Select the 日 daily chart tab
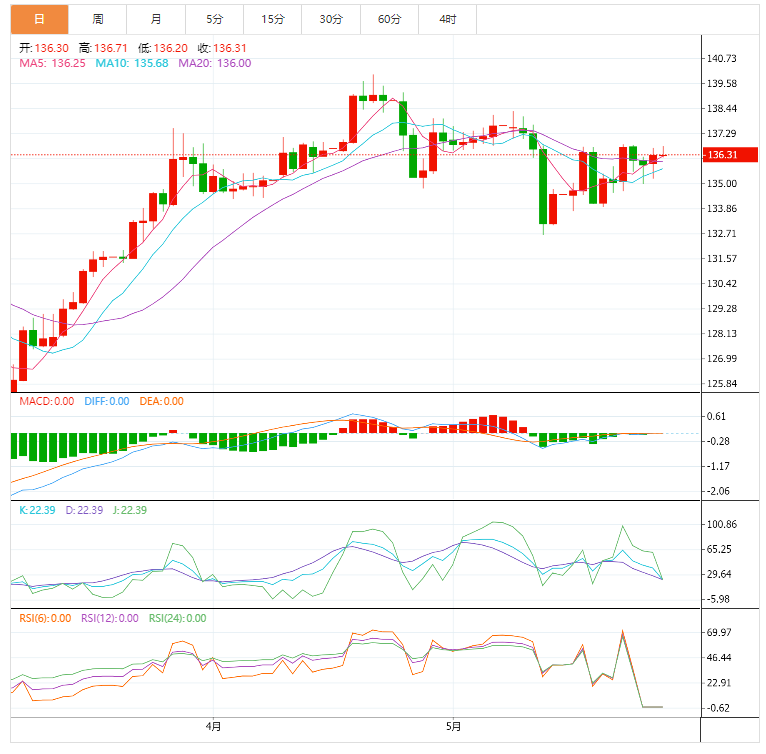Image resolution: width=766 pixels, height=754 pixels. tap(40, 20)
